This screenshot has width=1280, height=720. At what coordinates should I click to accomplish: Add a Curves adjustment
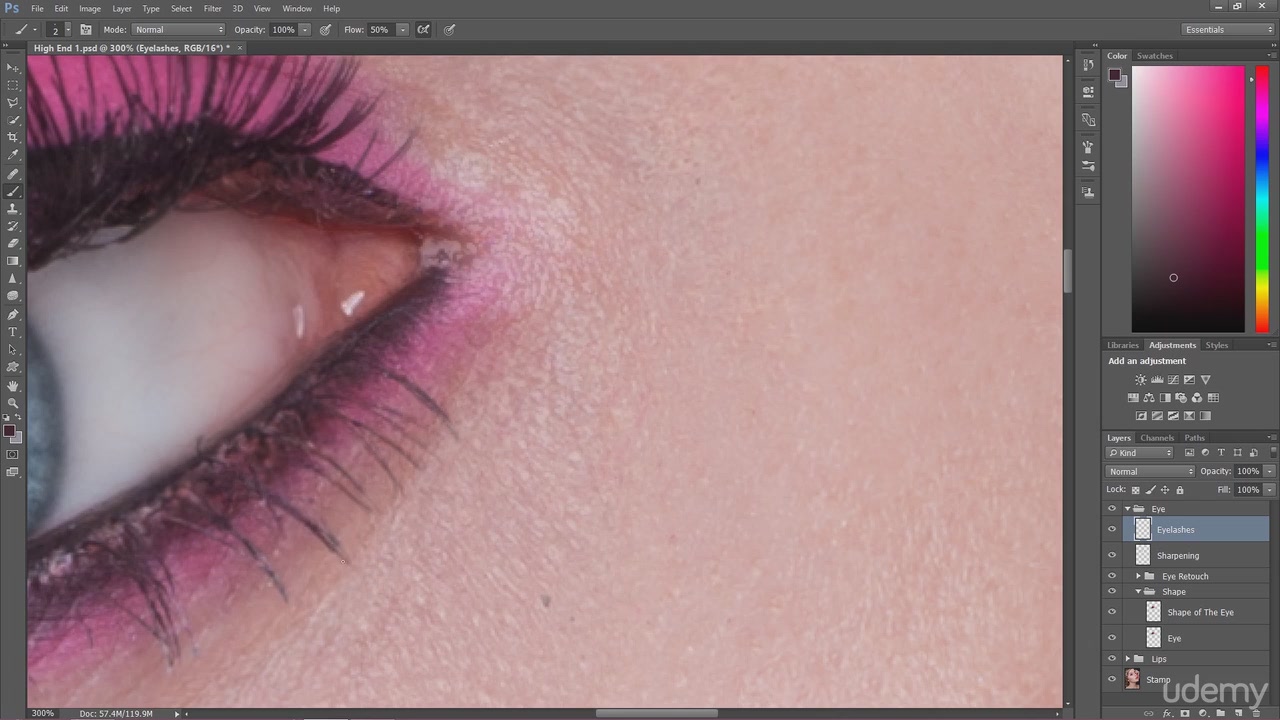coord(1173,380)
